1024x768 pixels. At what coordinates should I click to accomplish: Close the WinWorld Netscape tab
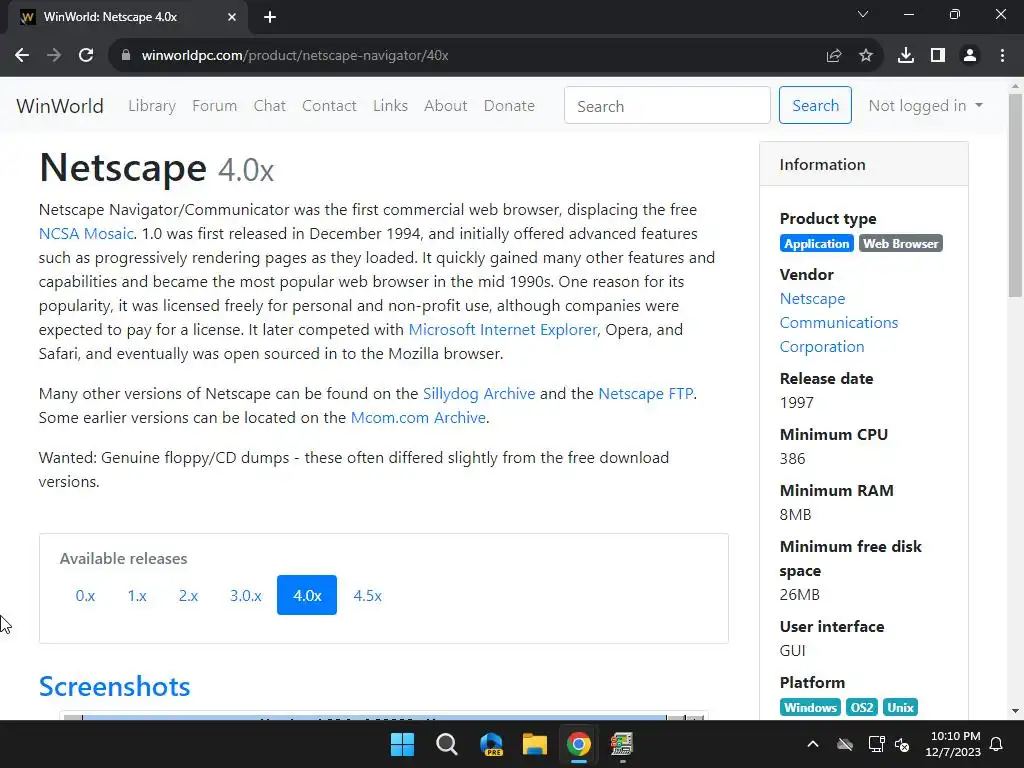click(x=232, y=17)
